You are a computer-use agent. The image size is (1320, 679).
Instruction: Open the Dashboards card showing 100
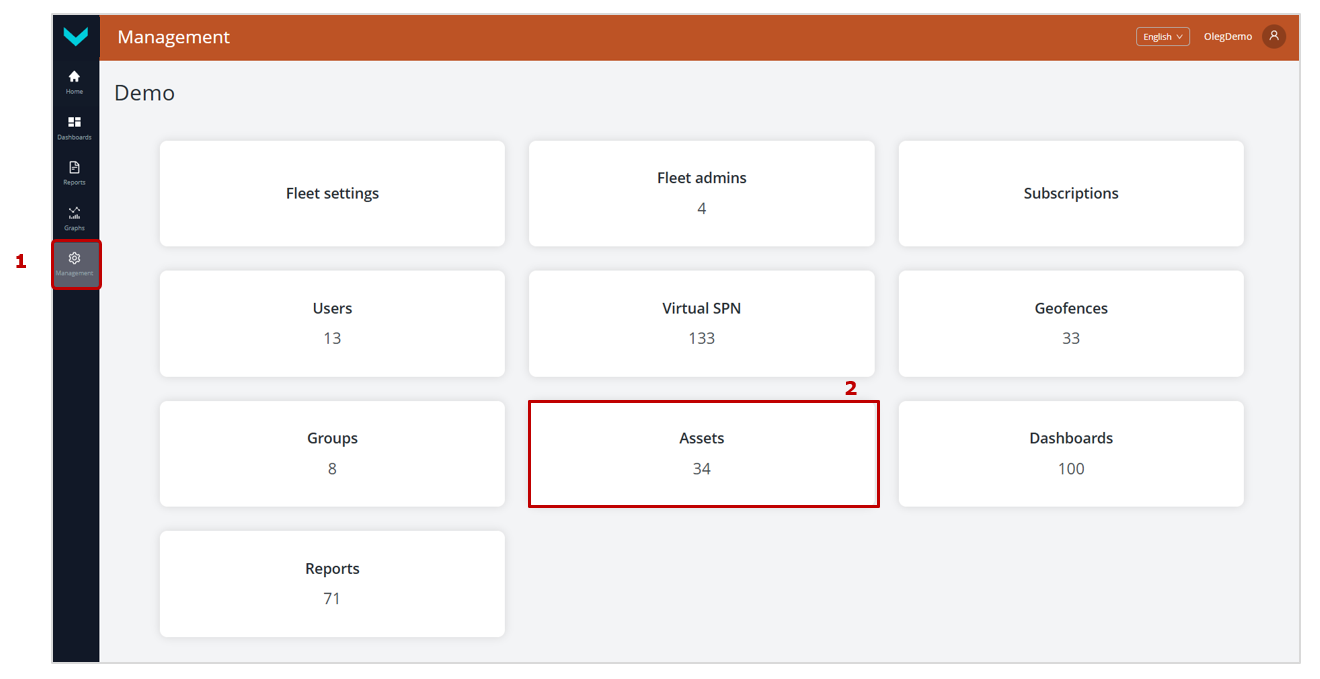tap(1071, 453)
